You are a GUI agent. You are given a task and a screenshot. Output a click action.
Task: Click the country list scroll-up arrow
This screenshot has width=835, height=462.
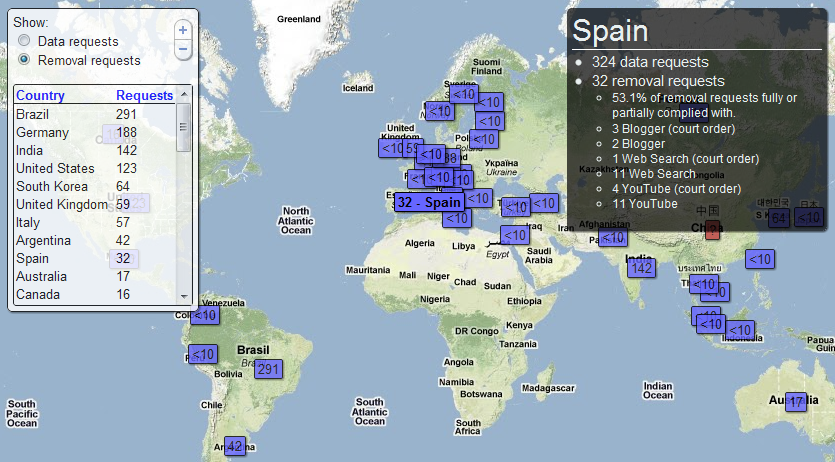point(184,94)
